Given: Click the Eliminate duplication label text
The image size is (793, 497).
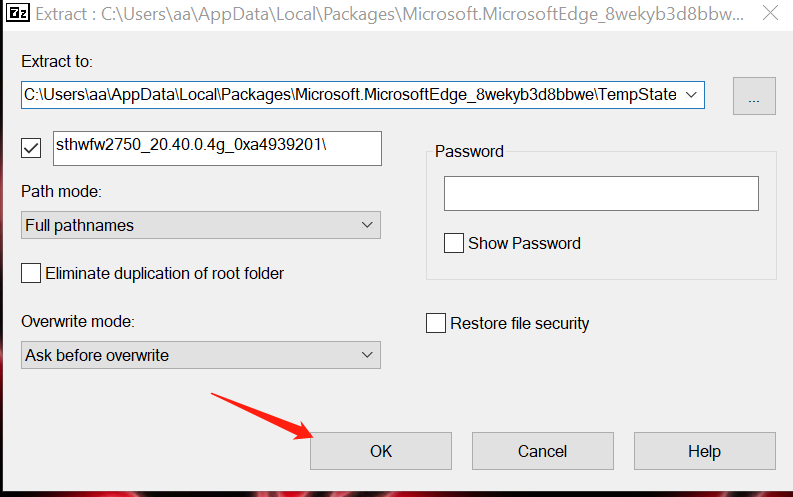Looking at the screenshot, I should pos(164,273).
